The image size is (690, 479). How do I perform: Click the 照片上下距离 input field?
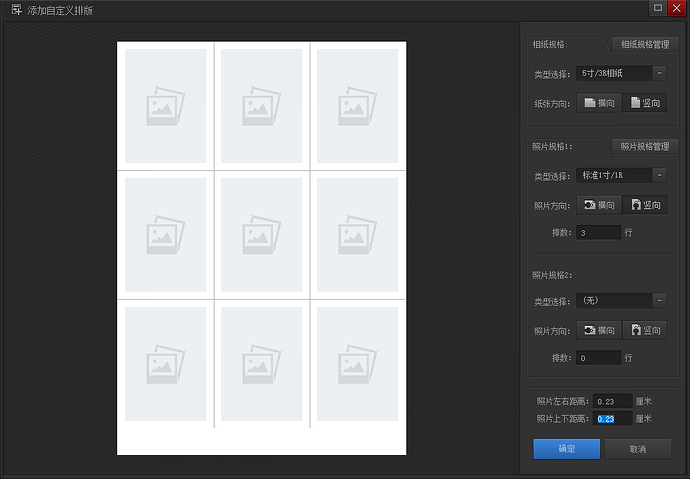click(x=613, y=419)
